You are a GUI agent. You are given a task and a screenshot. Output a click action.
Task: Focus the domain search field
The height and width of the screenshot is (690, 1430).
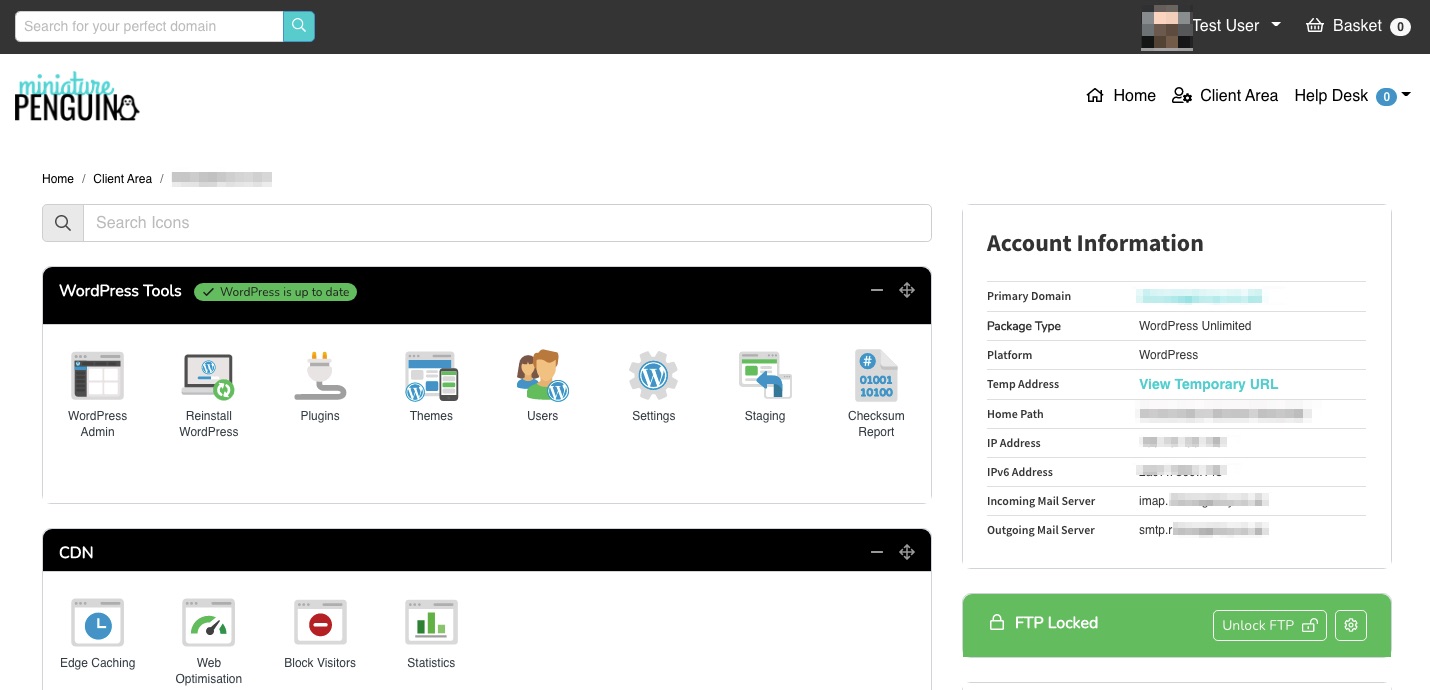click(x=149, y=26)
